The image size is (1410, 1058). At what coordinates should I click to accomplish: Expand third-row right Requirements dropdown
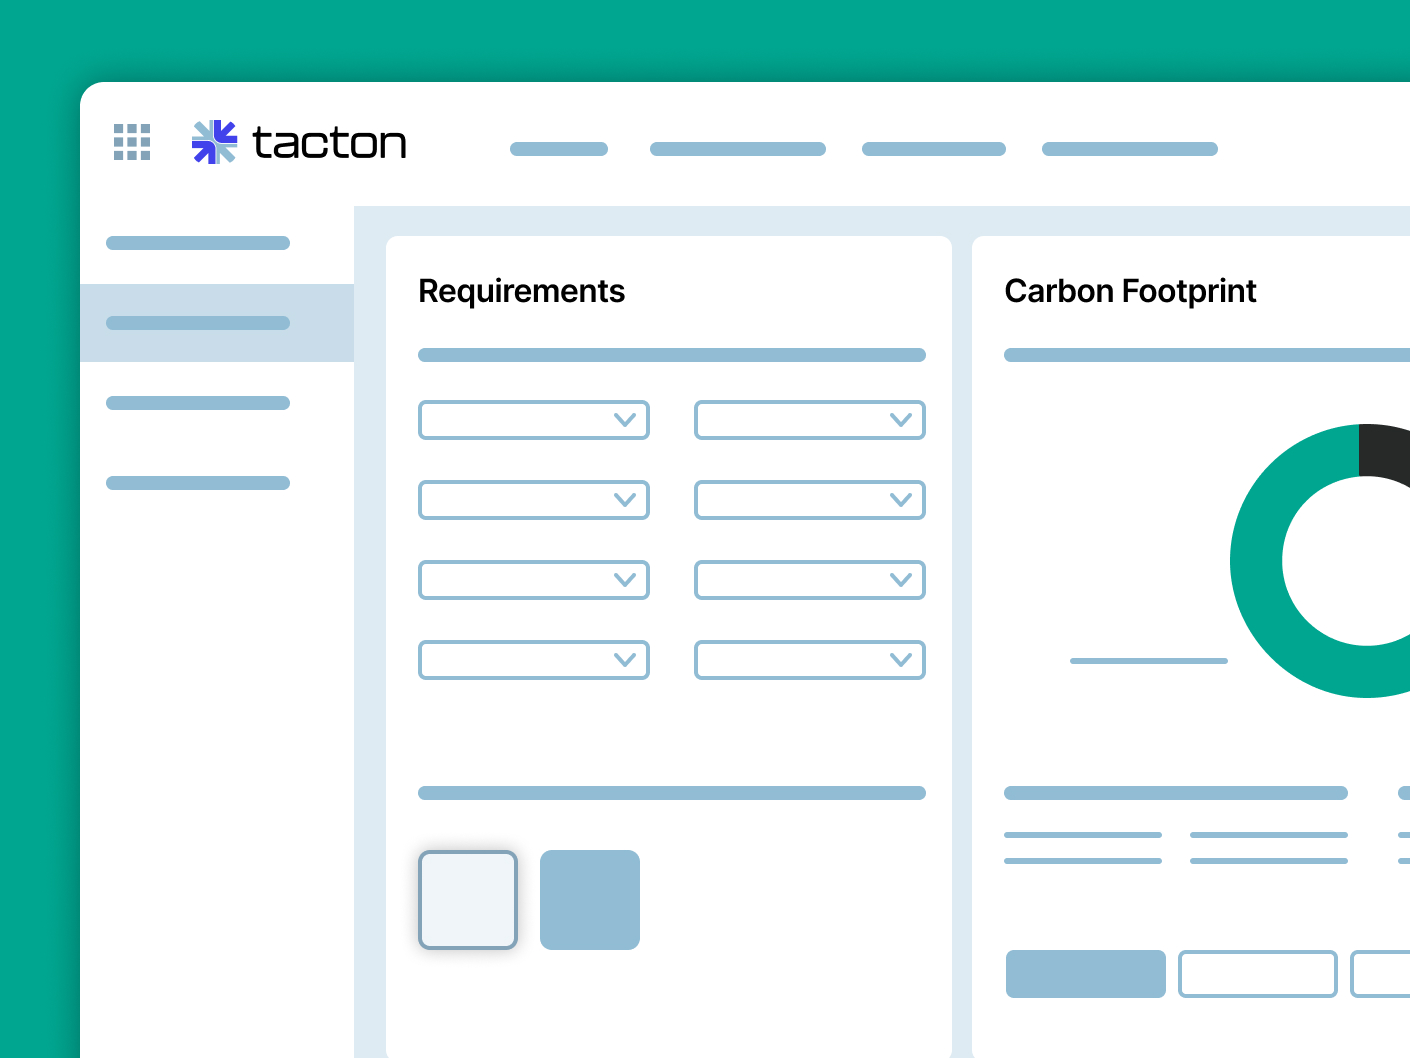tap(809, 580)
